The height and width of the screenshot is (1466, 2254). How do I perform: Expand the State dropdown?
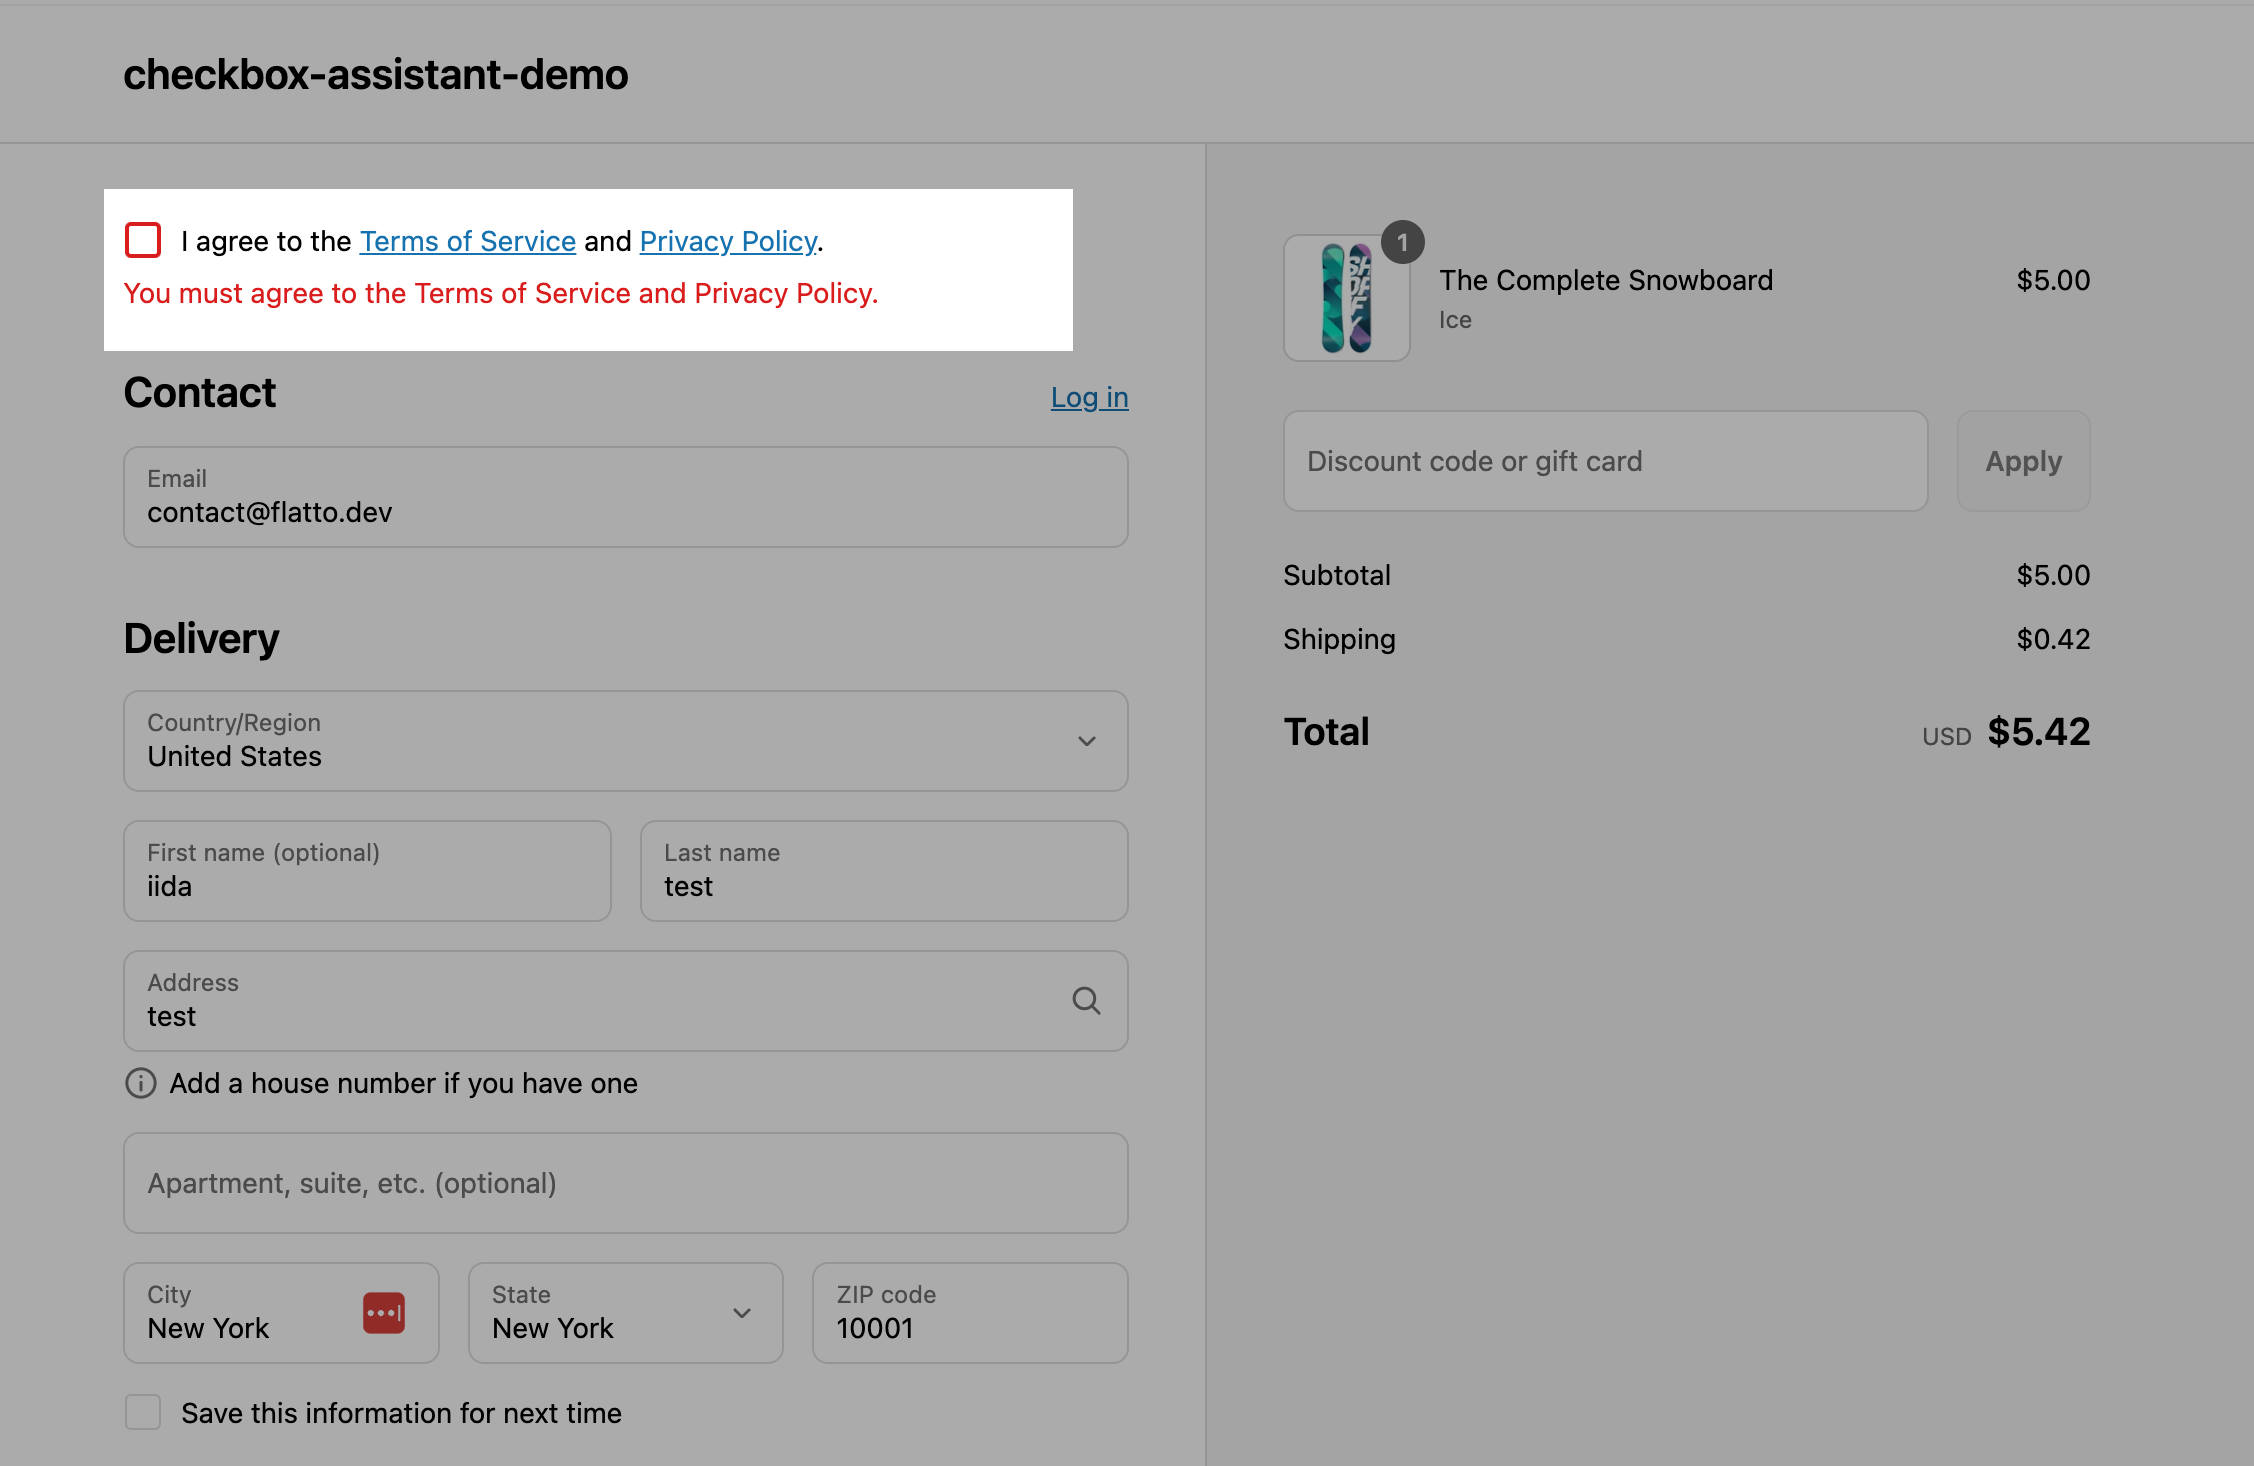[x=625, y=1313]
